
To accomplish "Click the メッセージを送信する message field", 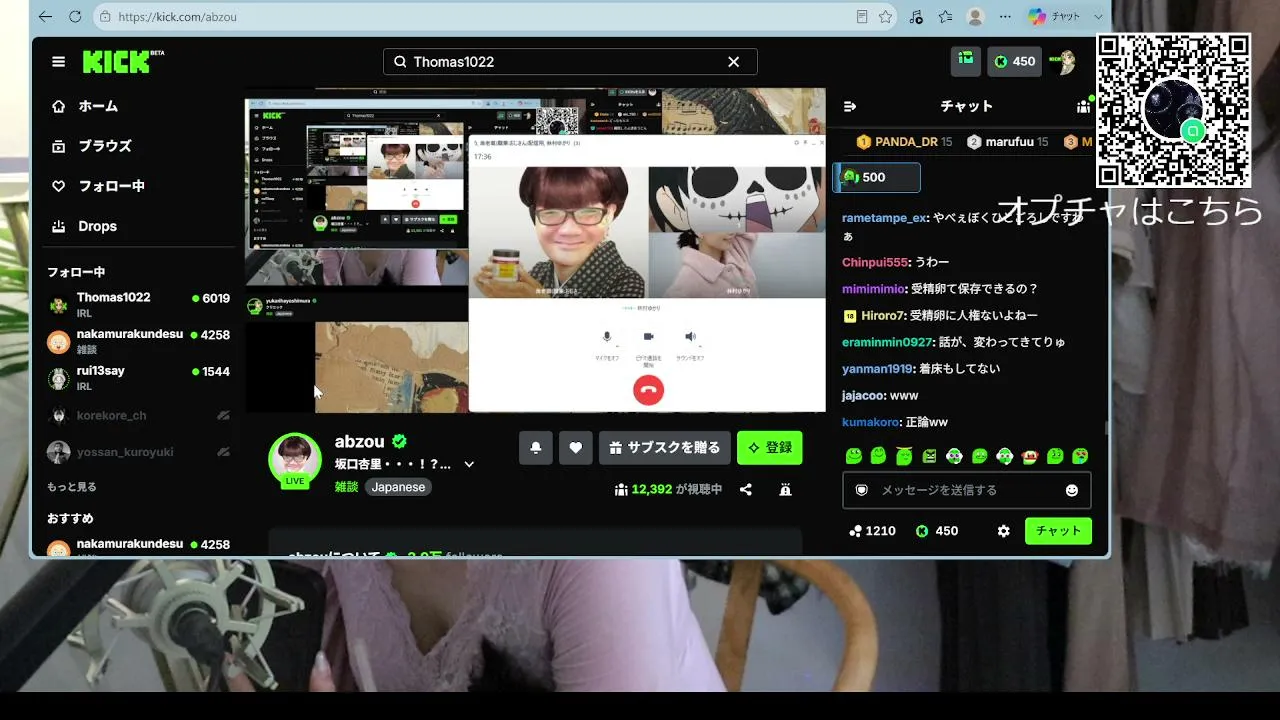I will [966, 490].
